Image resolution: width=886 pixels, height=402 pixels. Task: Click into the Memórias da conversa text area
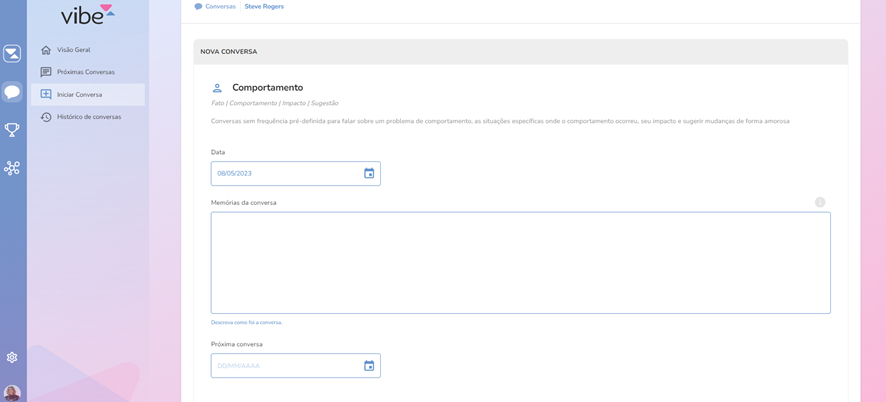[520, 262]
